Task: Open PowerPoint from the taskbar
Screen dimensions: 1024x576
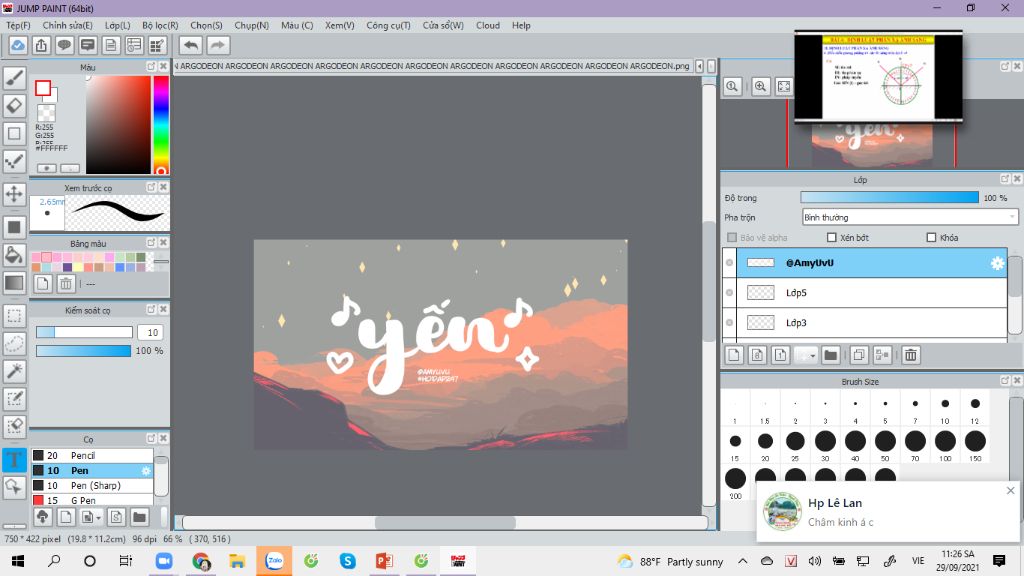Action: (x=384, y=561)
